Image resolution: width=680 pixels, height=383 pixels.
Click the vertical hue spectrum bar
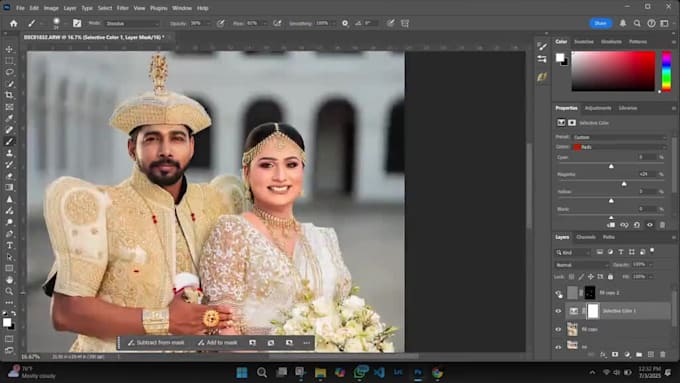pyautogui.click(x=667, y=71)
